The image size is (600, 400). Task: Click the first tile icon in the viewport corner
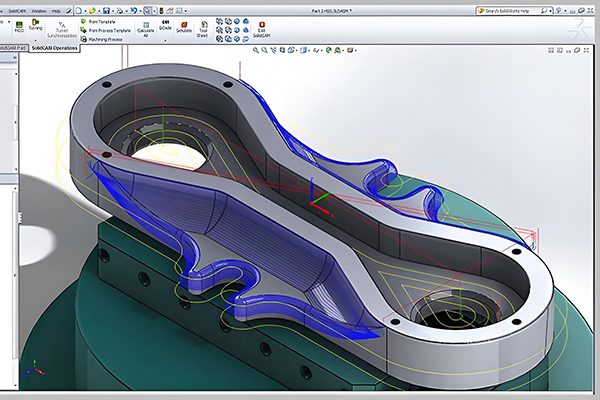click(x=551, y=50)
